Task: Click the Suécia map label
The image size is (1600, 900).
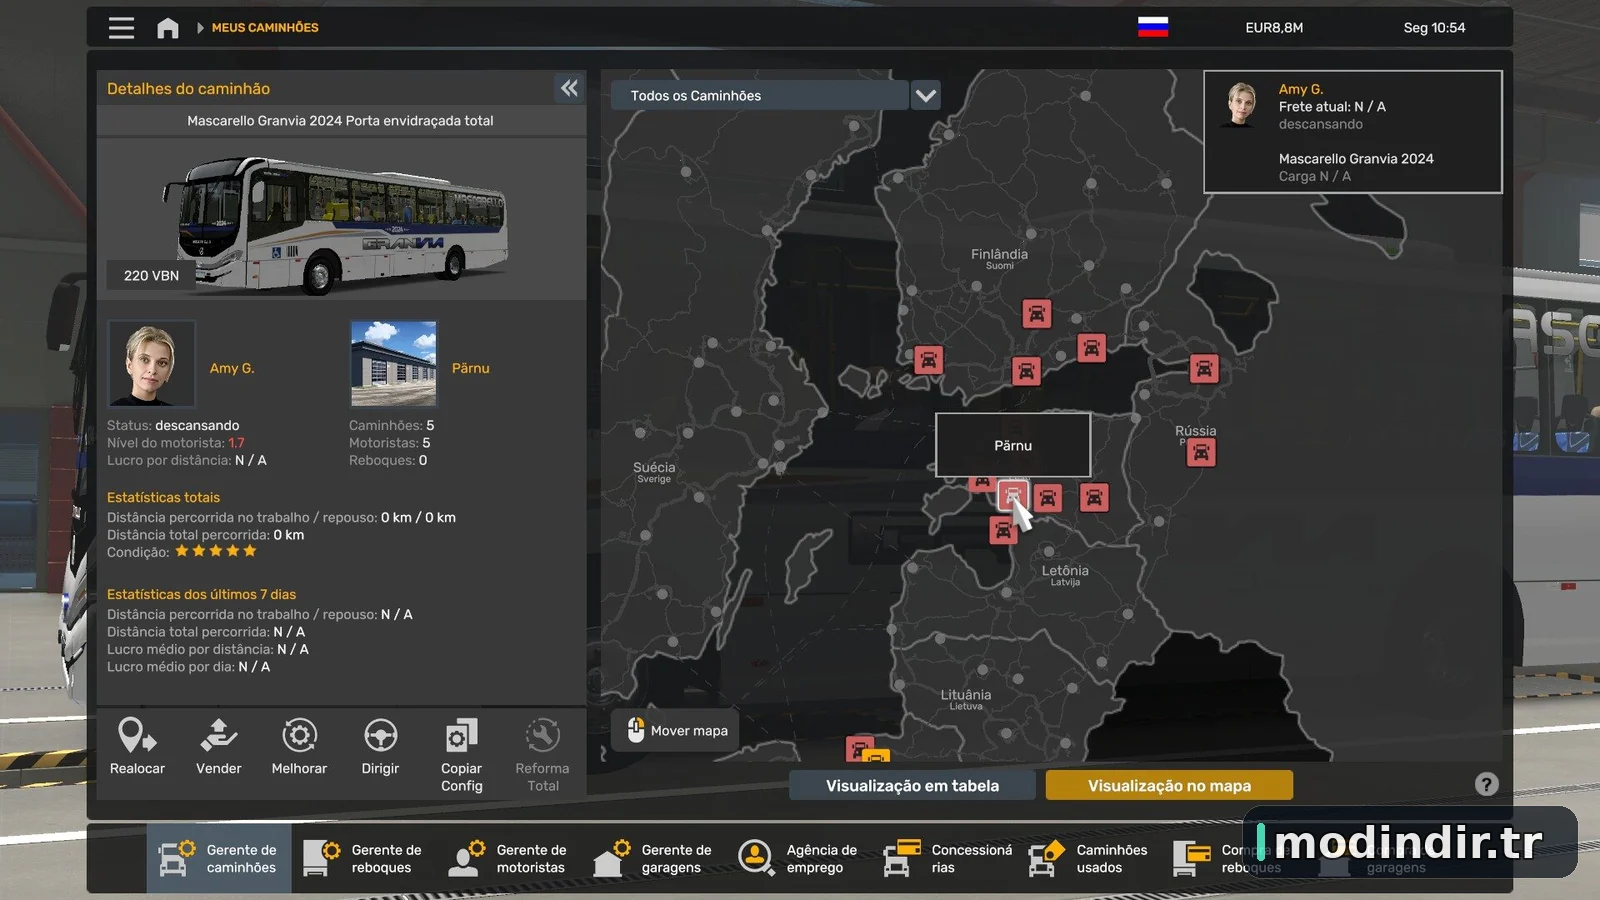Action: point(654,471)
